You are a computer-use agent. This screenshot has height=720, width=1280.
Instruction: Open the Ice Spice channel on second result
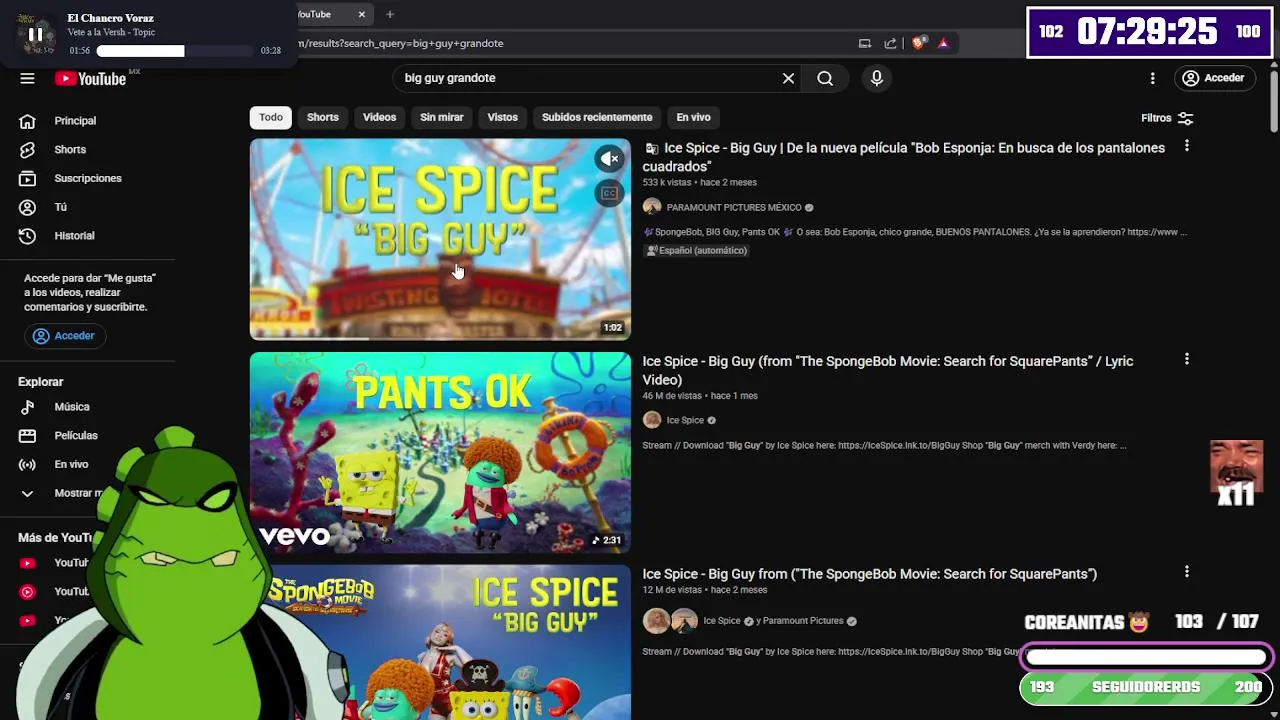(685, 420)
